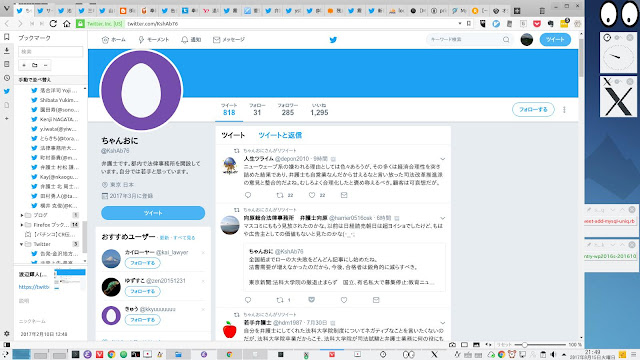Screen dimensions: 640x360
Task: Open the Downloads panel in sidebar
Action: tap(7, 51)
